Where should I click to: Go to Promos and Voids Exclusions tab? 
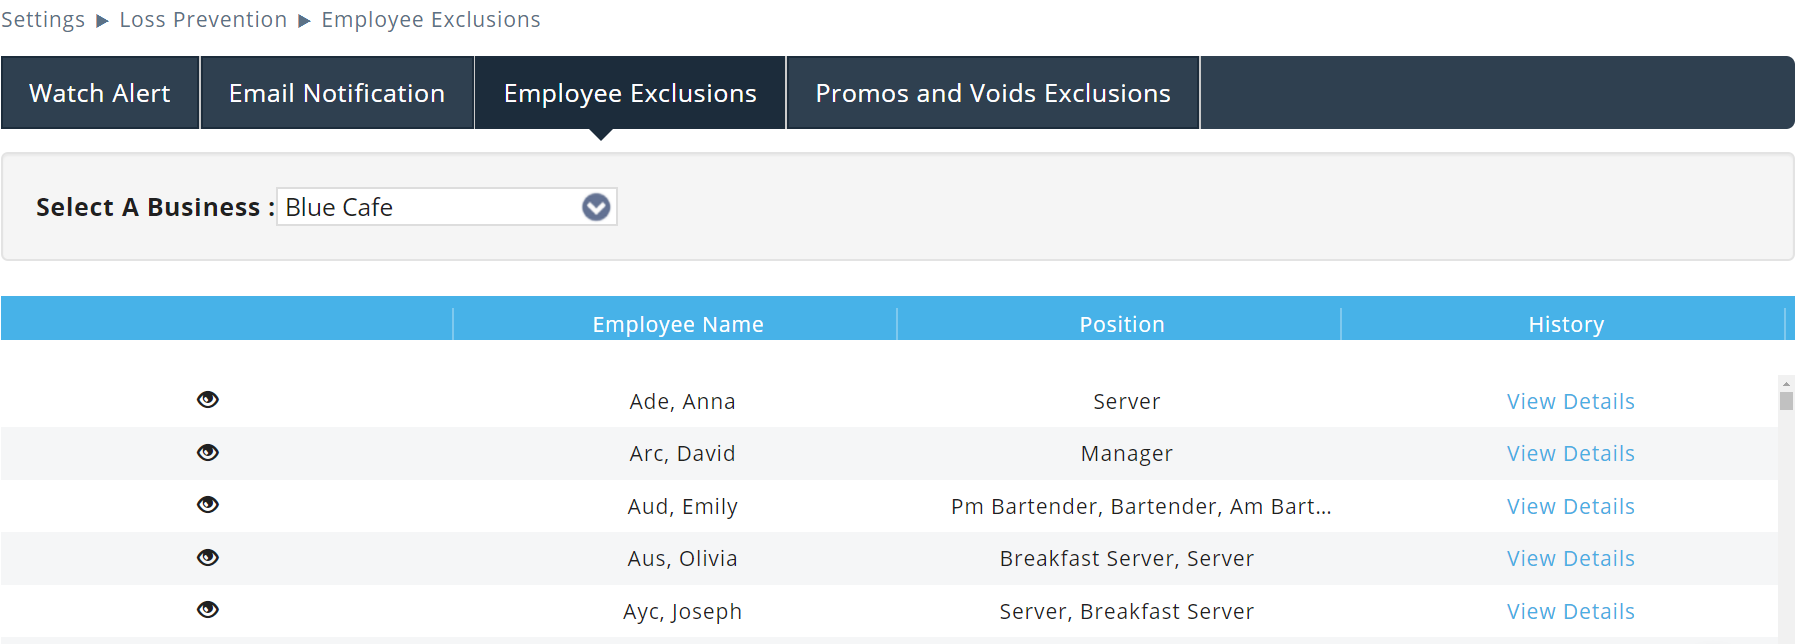993,93
